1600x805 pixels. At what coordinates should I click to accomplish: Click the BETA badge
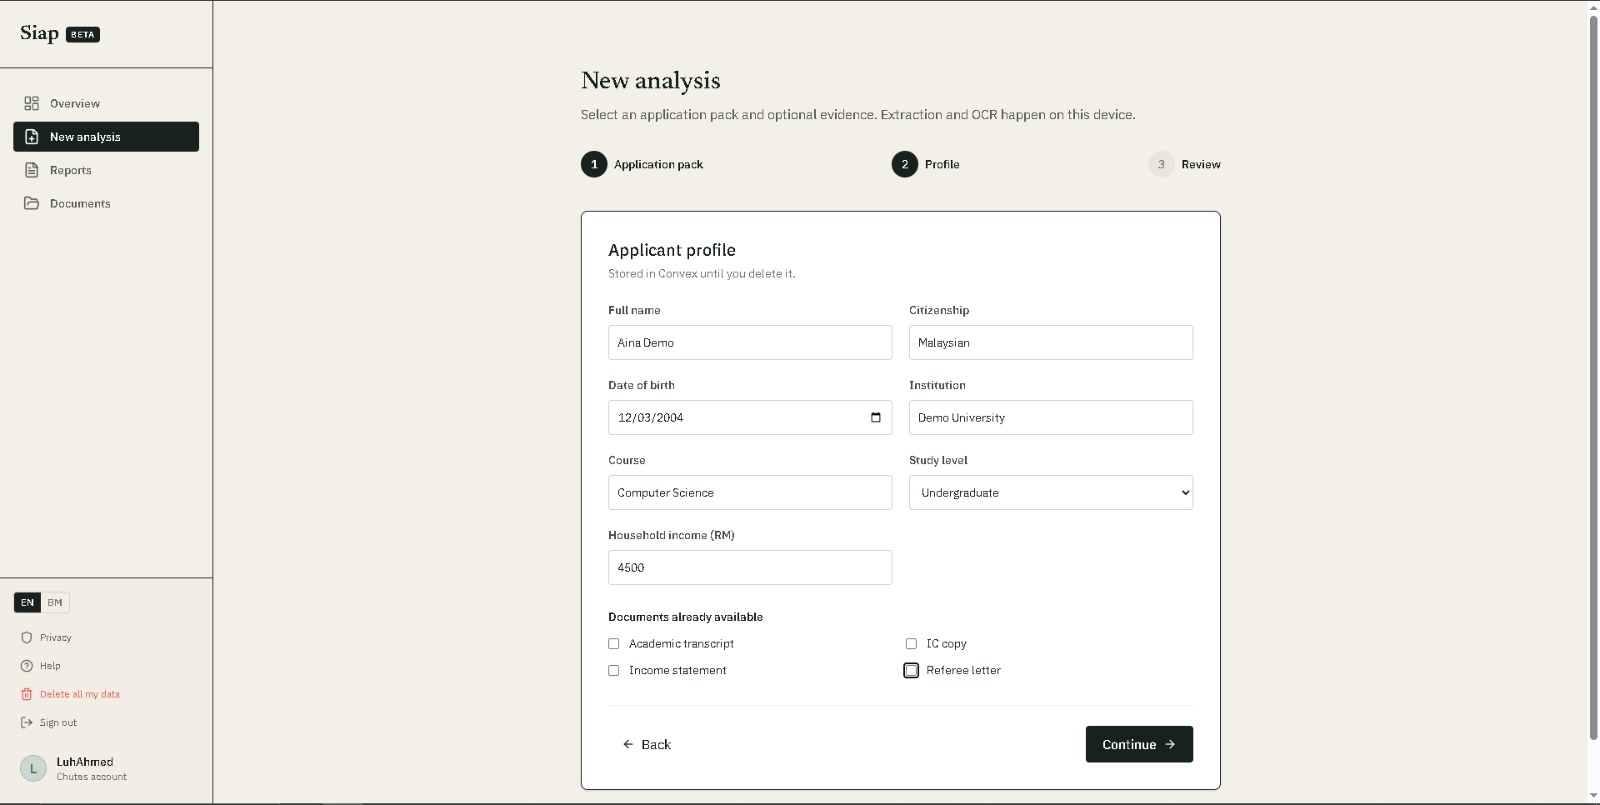[83, 34]
